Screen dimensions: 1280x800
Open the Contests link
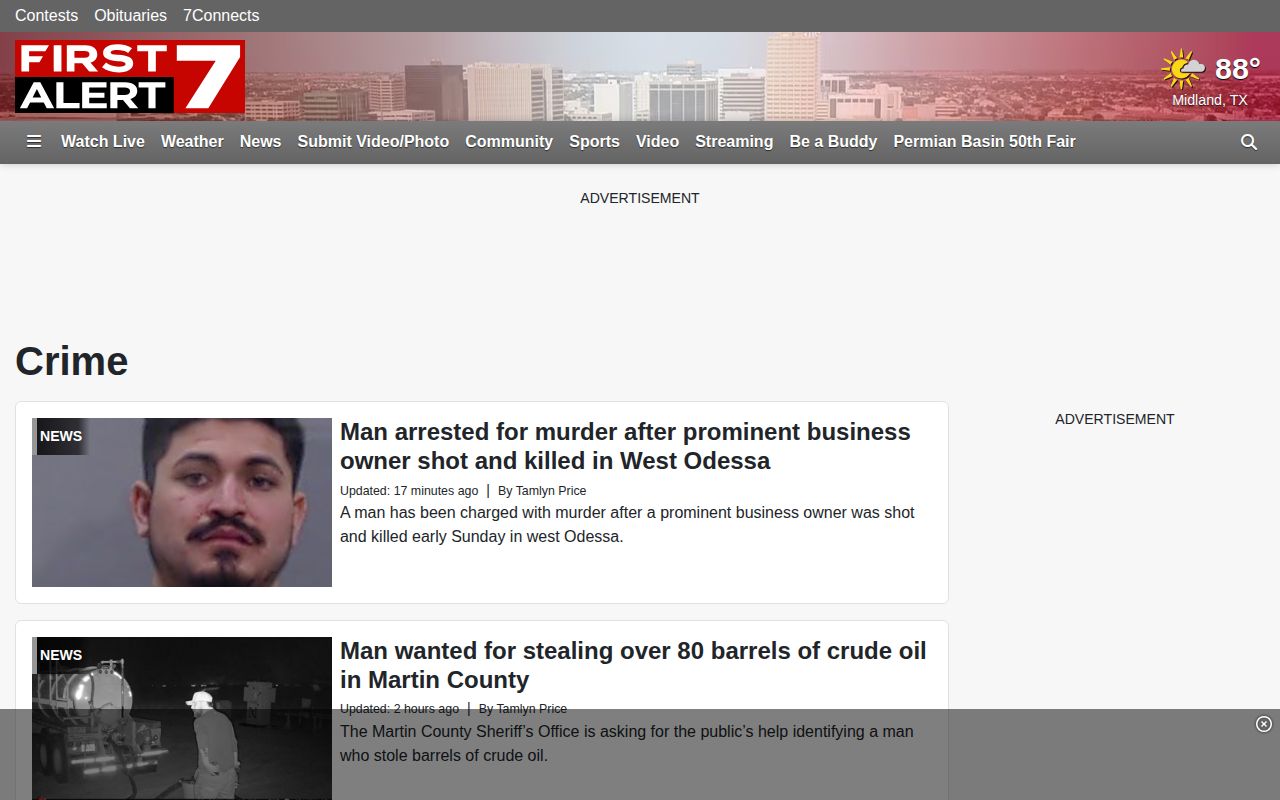coord(46,16)
